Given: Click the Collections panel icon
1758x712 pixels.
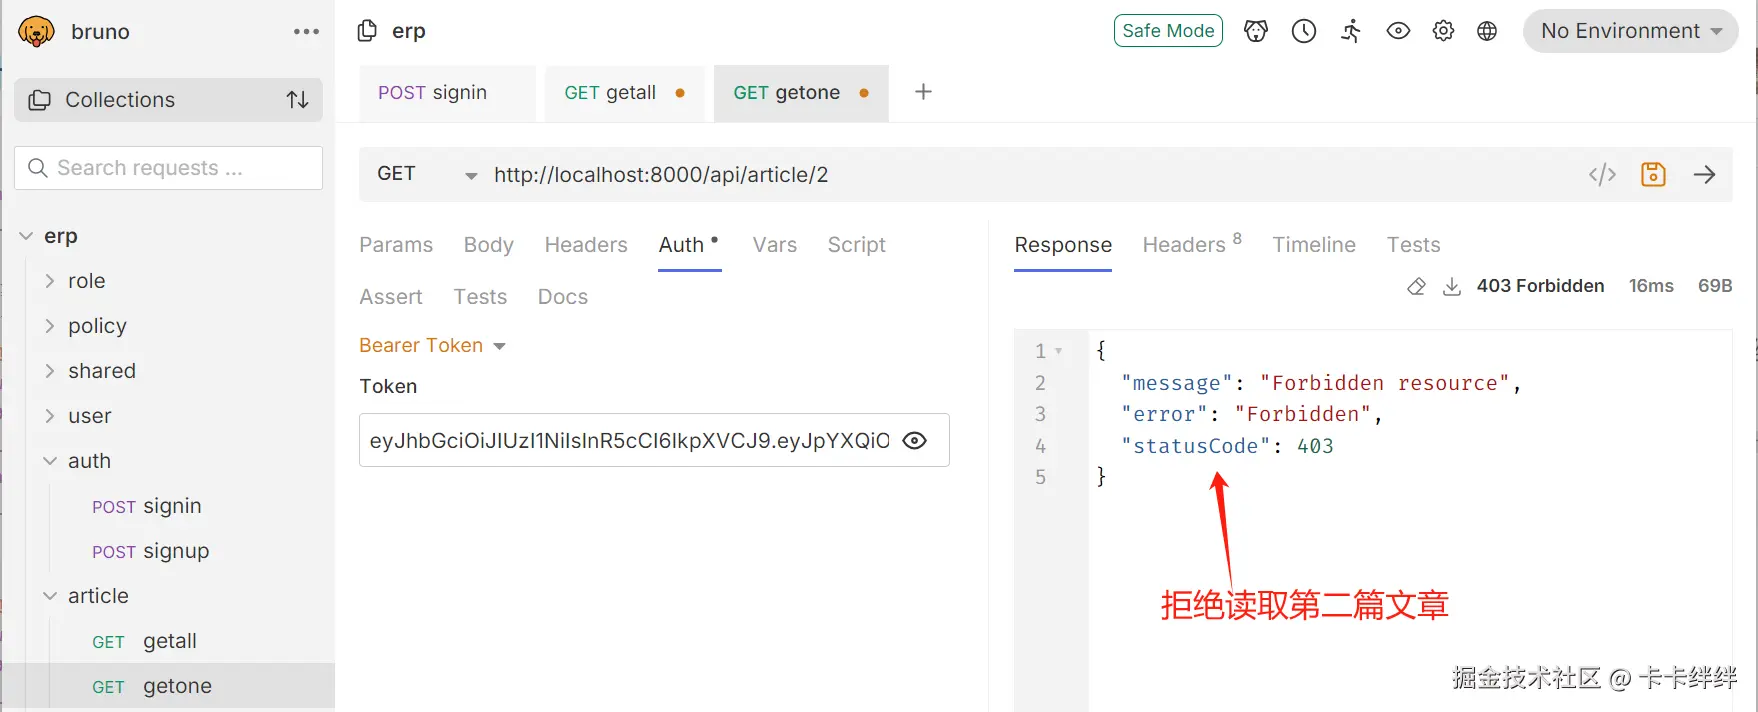Looking at the screenshot, I should 40,100.
